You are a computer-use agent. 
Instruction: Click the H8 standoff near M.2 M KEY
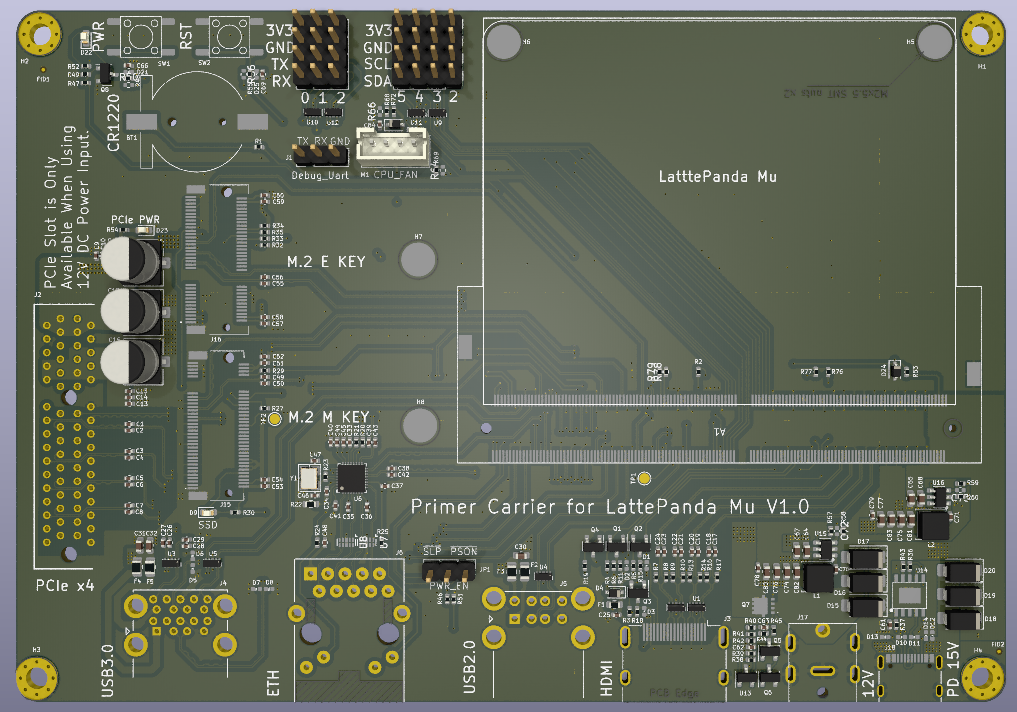click(420, 425)
